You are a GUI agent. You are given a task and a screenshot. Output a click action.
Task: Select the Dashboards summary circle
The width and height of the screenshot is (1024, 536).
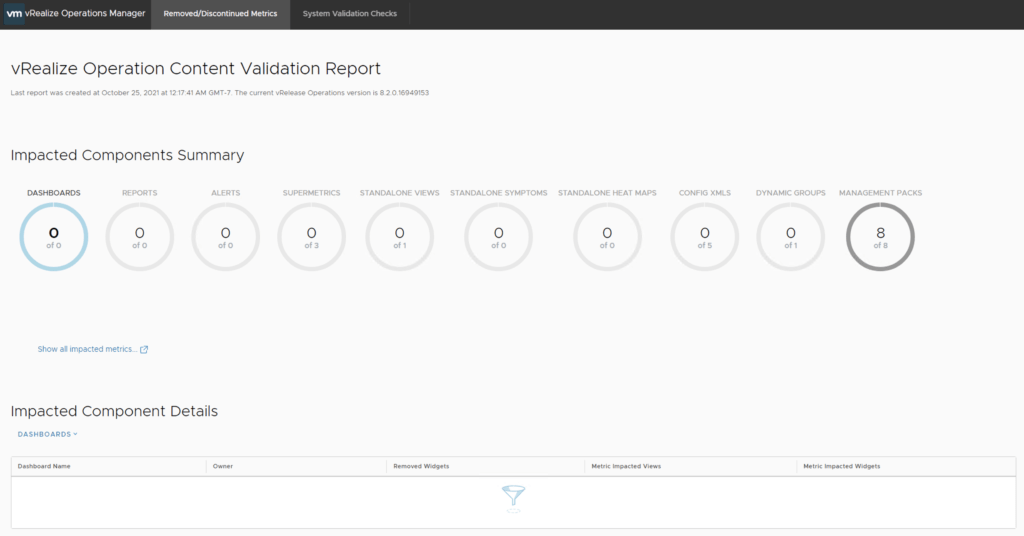(x=54, y=237)
